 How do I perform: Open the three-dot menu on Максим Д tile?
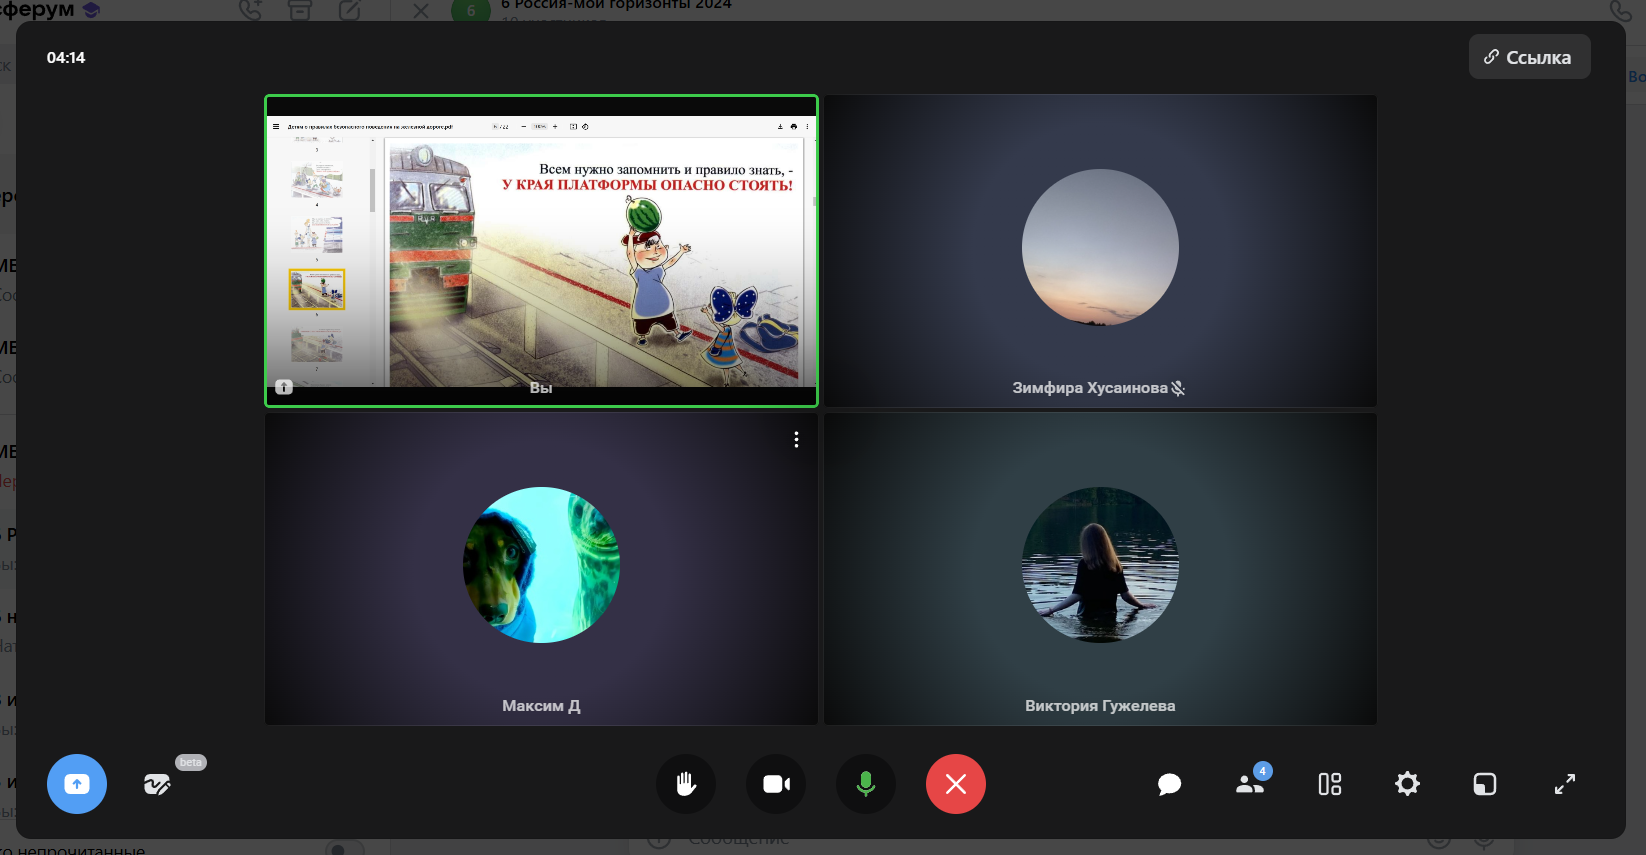point(796,440)
